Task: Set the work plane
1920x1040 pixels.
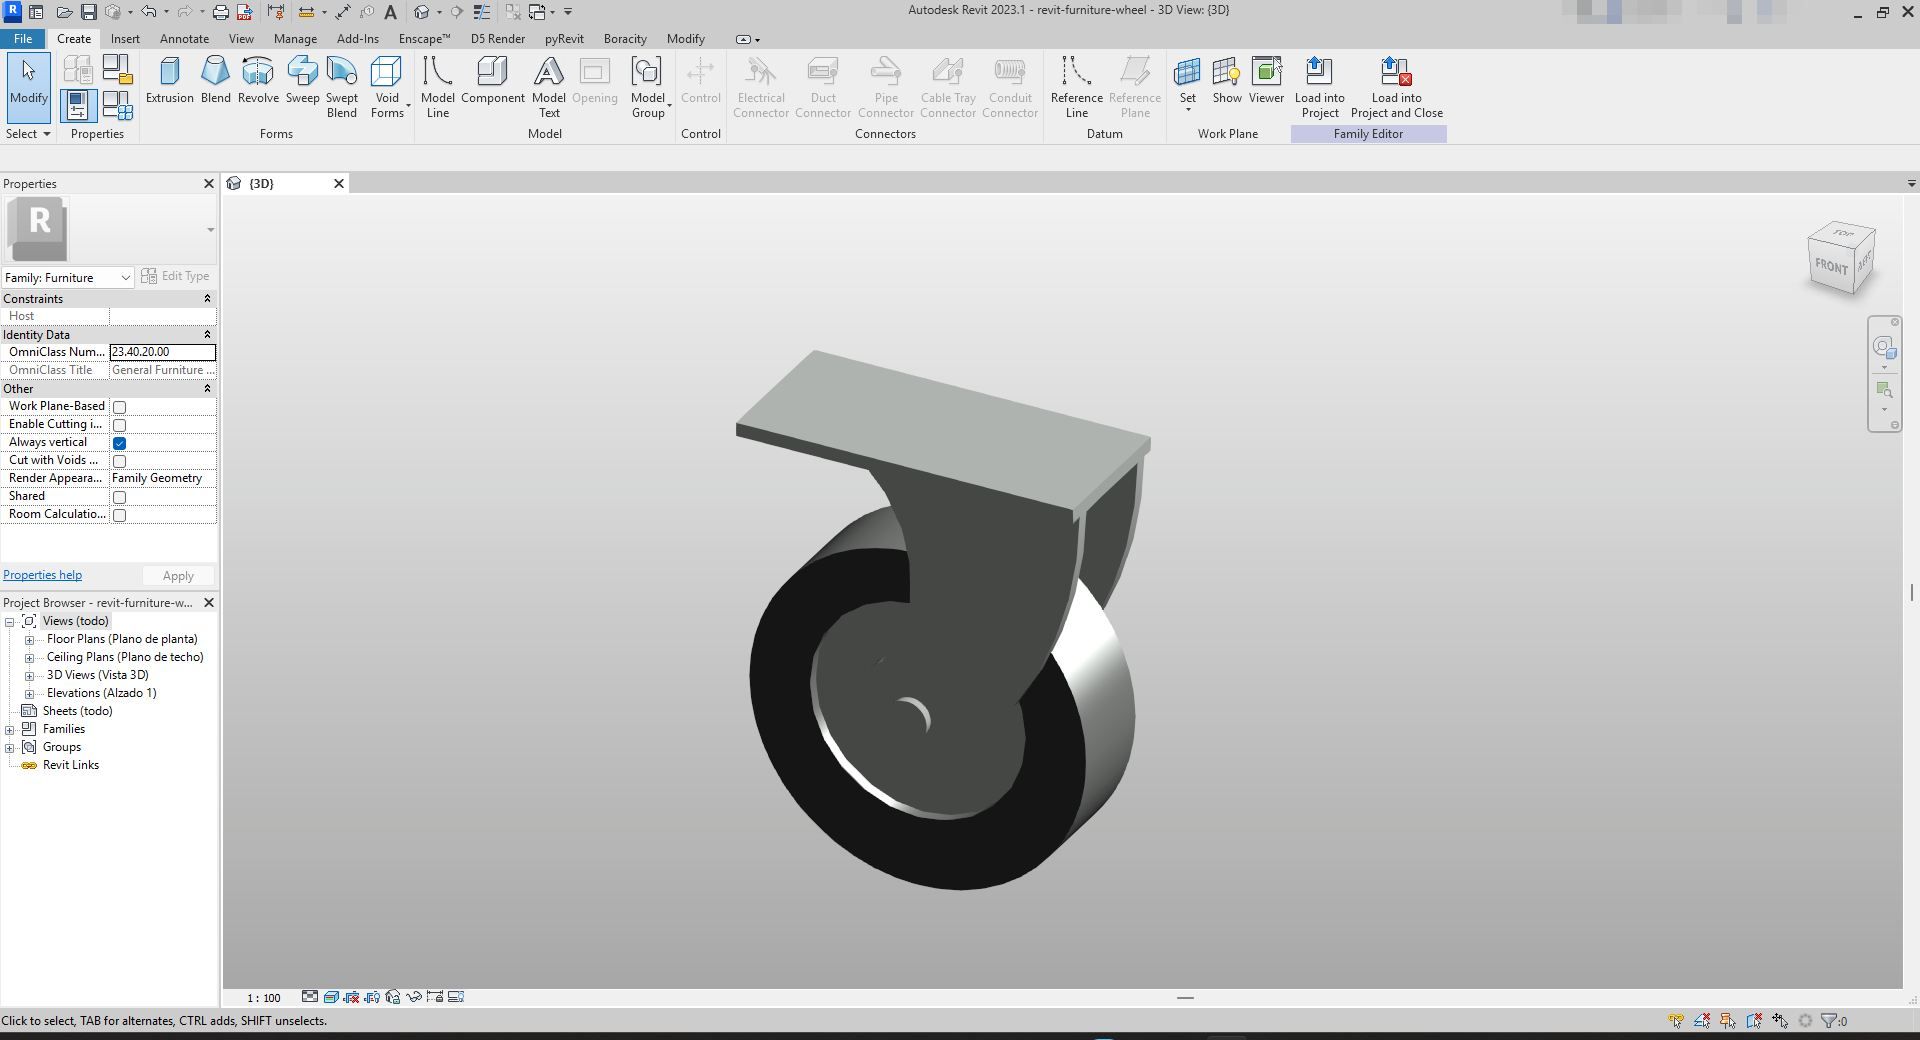Action: click(x=1187, y=83)
